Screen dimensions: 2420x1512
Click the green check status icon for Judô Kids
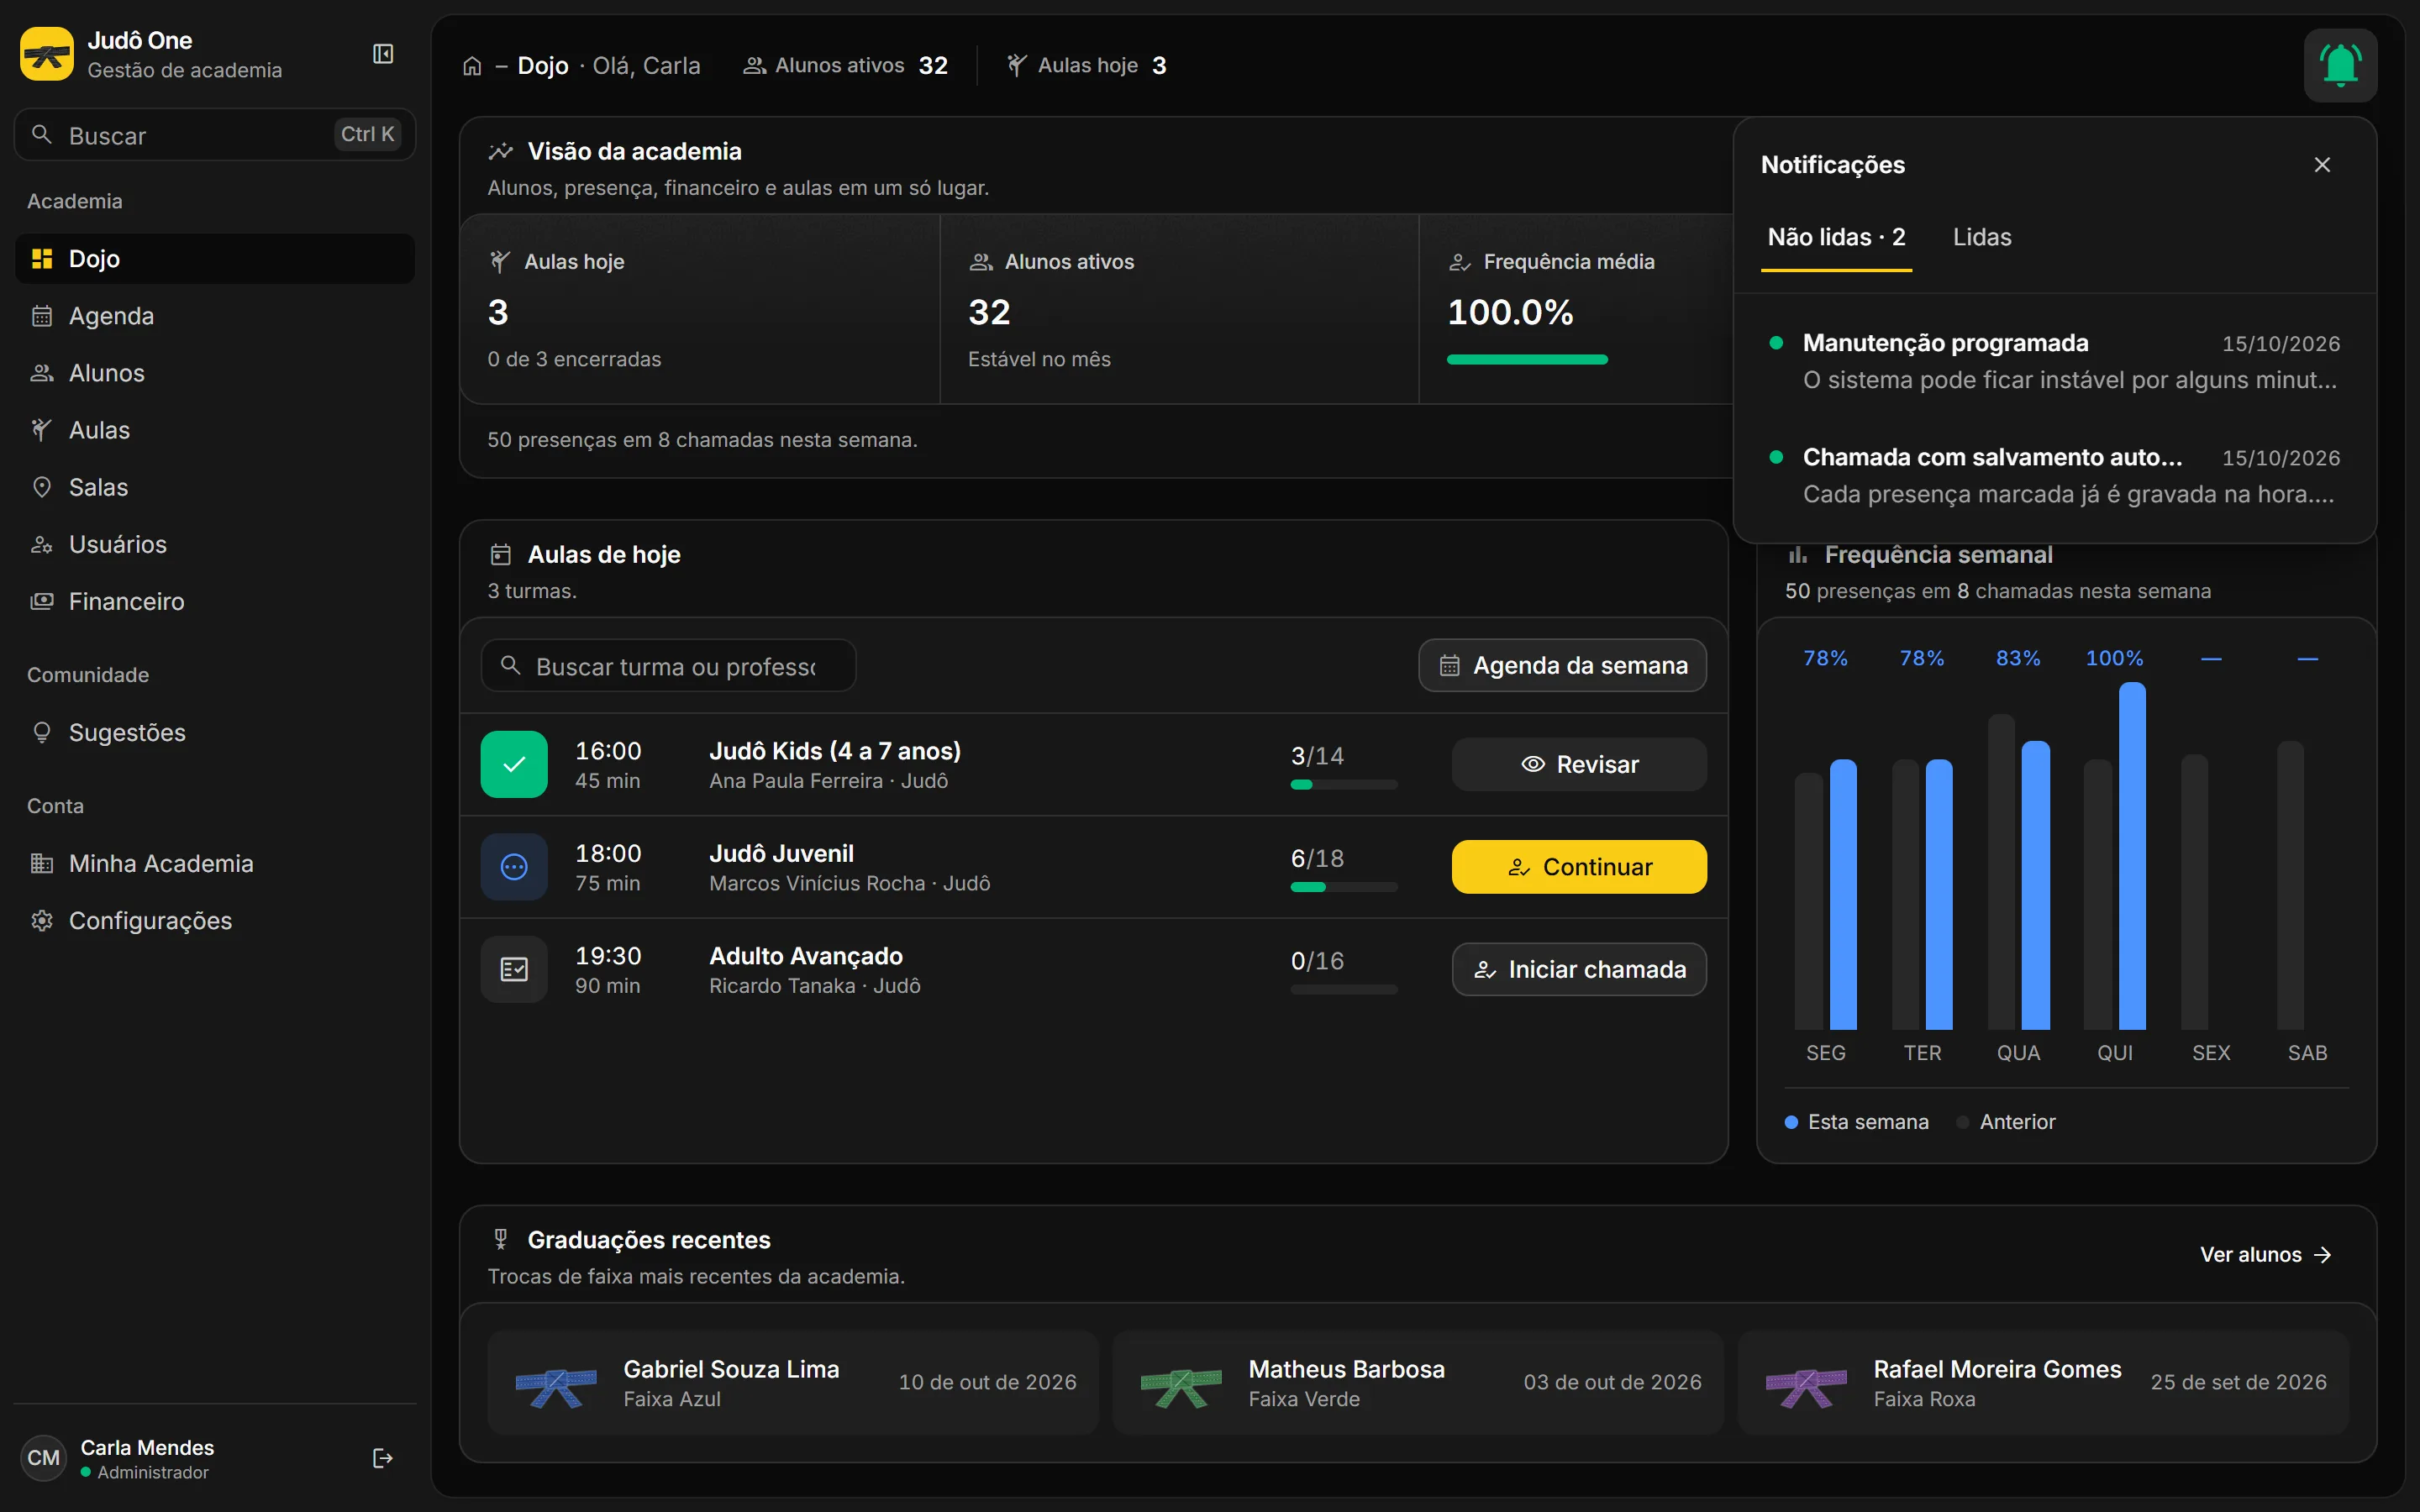point(514,765)
